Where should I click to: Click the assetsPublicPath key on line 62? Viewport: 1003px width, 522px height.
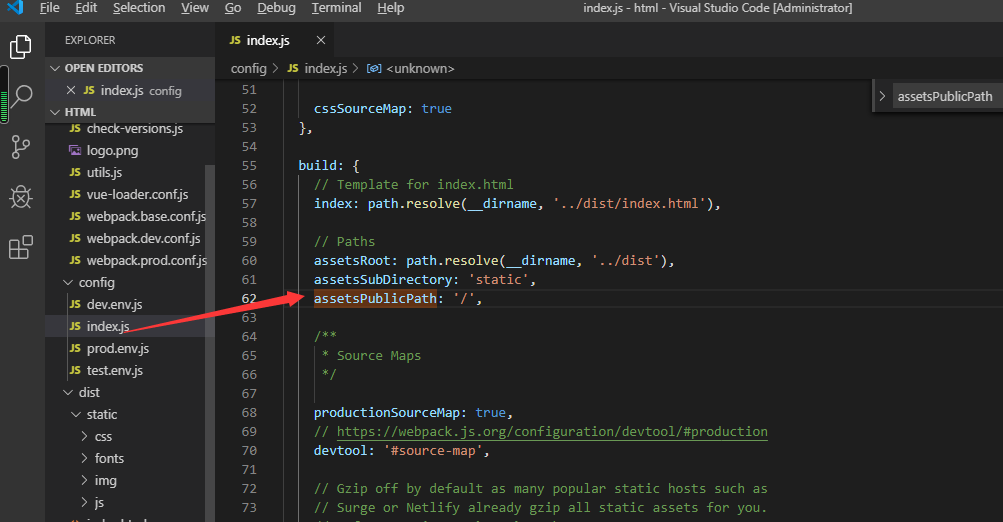click(375, 299)
